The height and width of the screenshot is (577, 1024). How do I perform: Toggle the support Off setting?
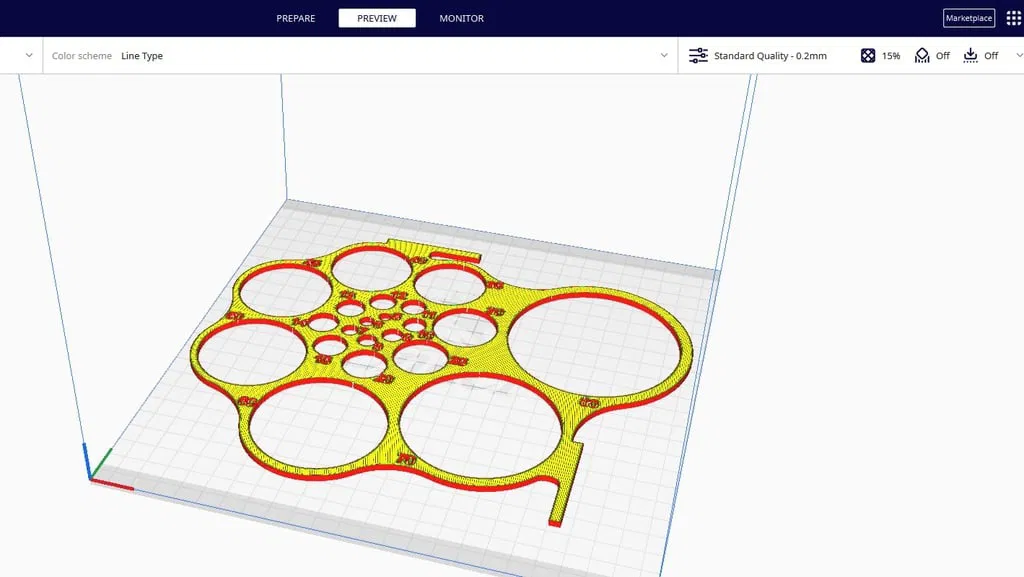(x=941, y=55)
